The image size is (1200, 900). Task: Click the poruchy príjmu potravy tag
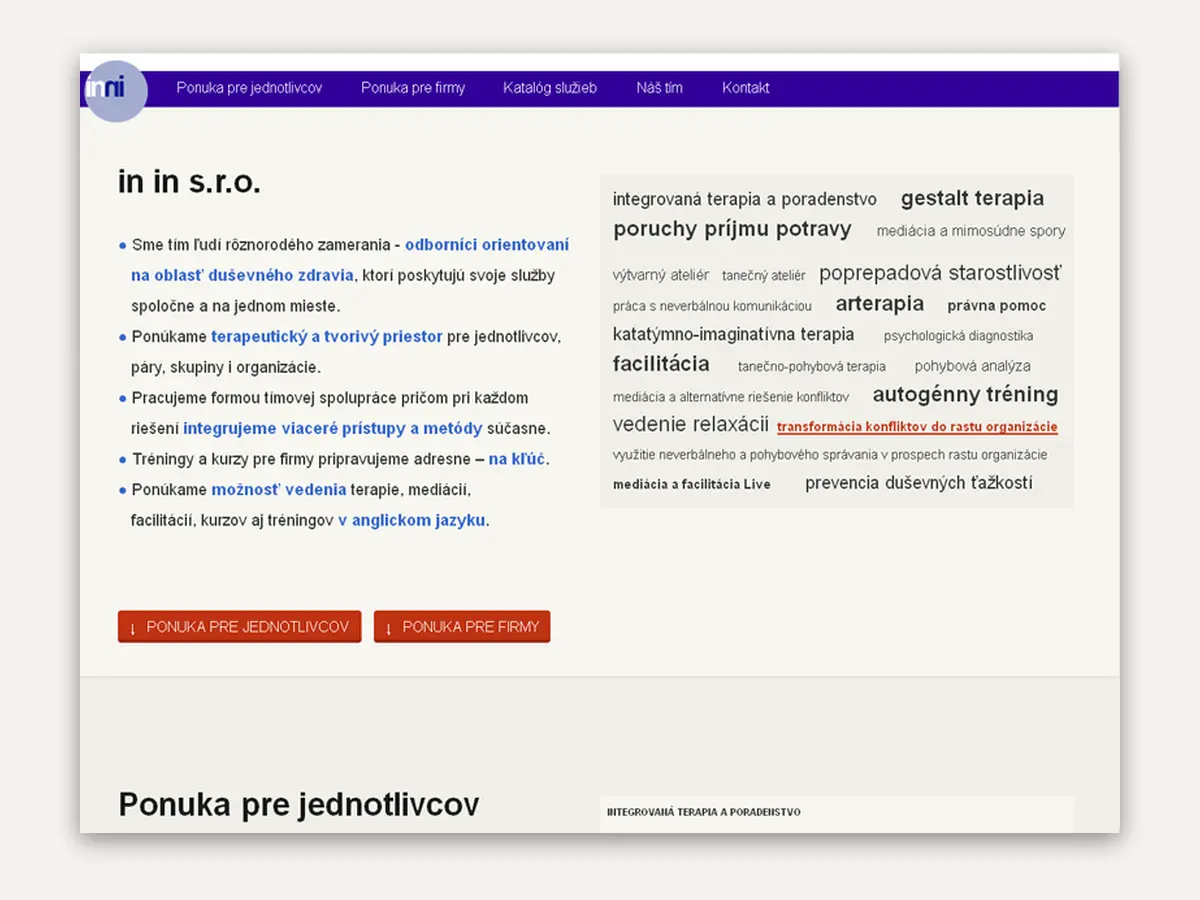point(732,229)
